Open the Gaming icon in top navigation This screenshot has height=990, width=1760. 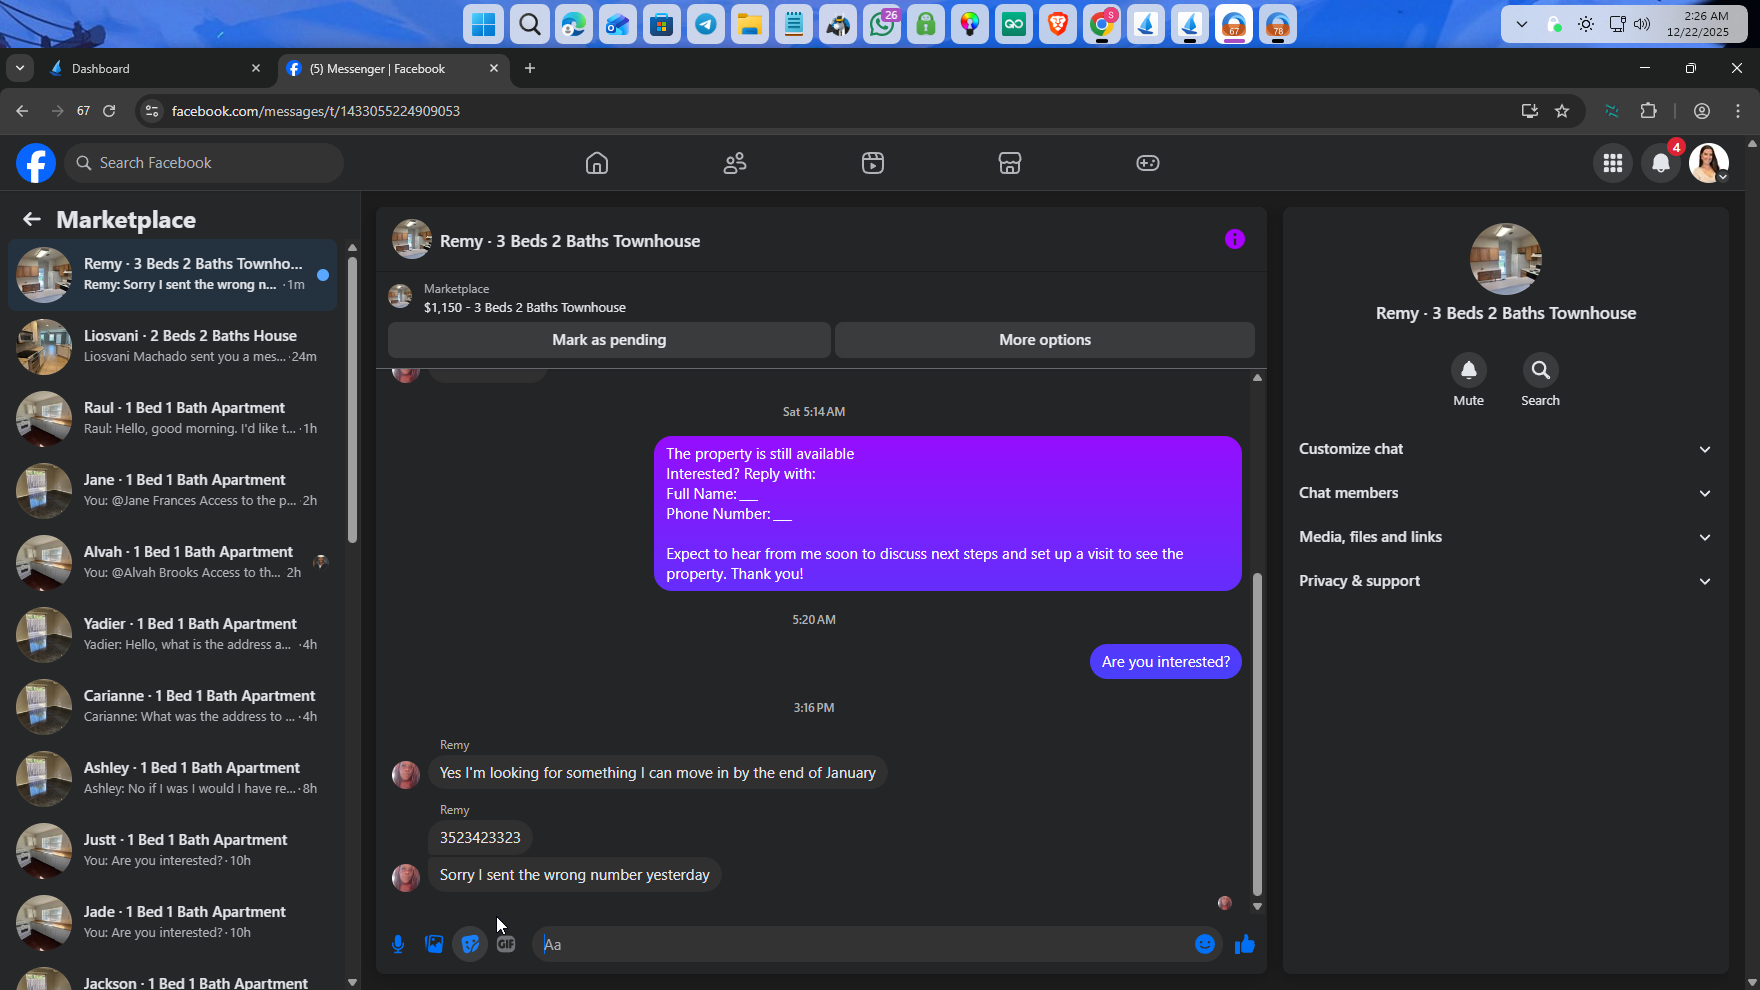point(1148,163)
